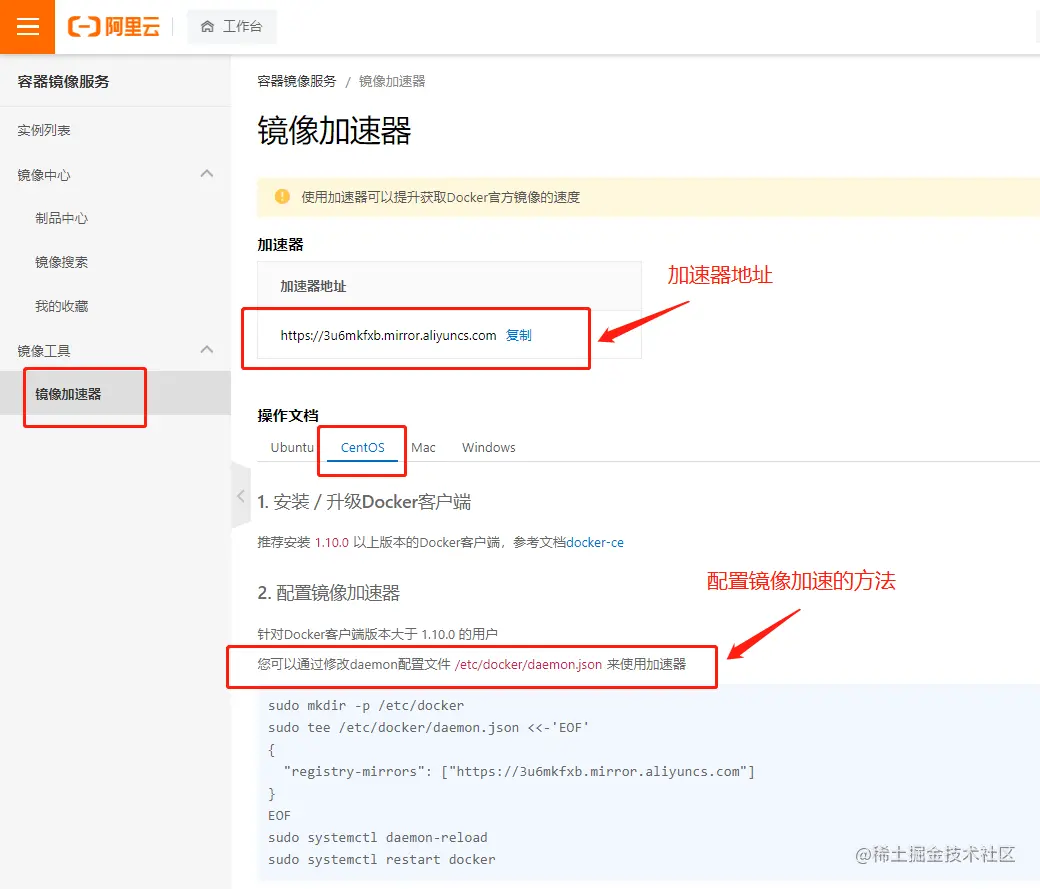The width and height of the screenshot is (1040, 889).
Task: Open the docker-ce documentation link
Action: pos(595,542)
